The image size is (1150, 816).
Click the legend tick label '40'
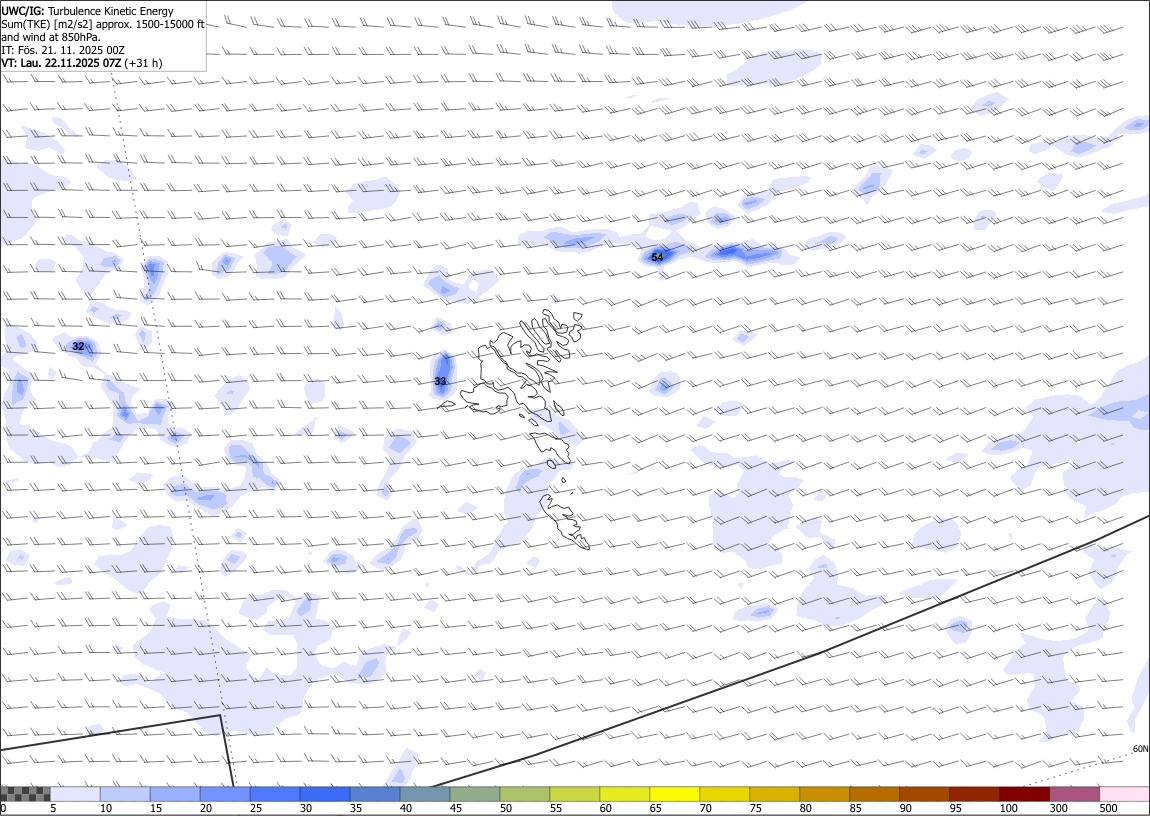pos(406,808)
